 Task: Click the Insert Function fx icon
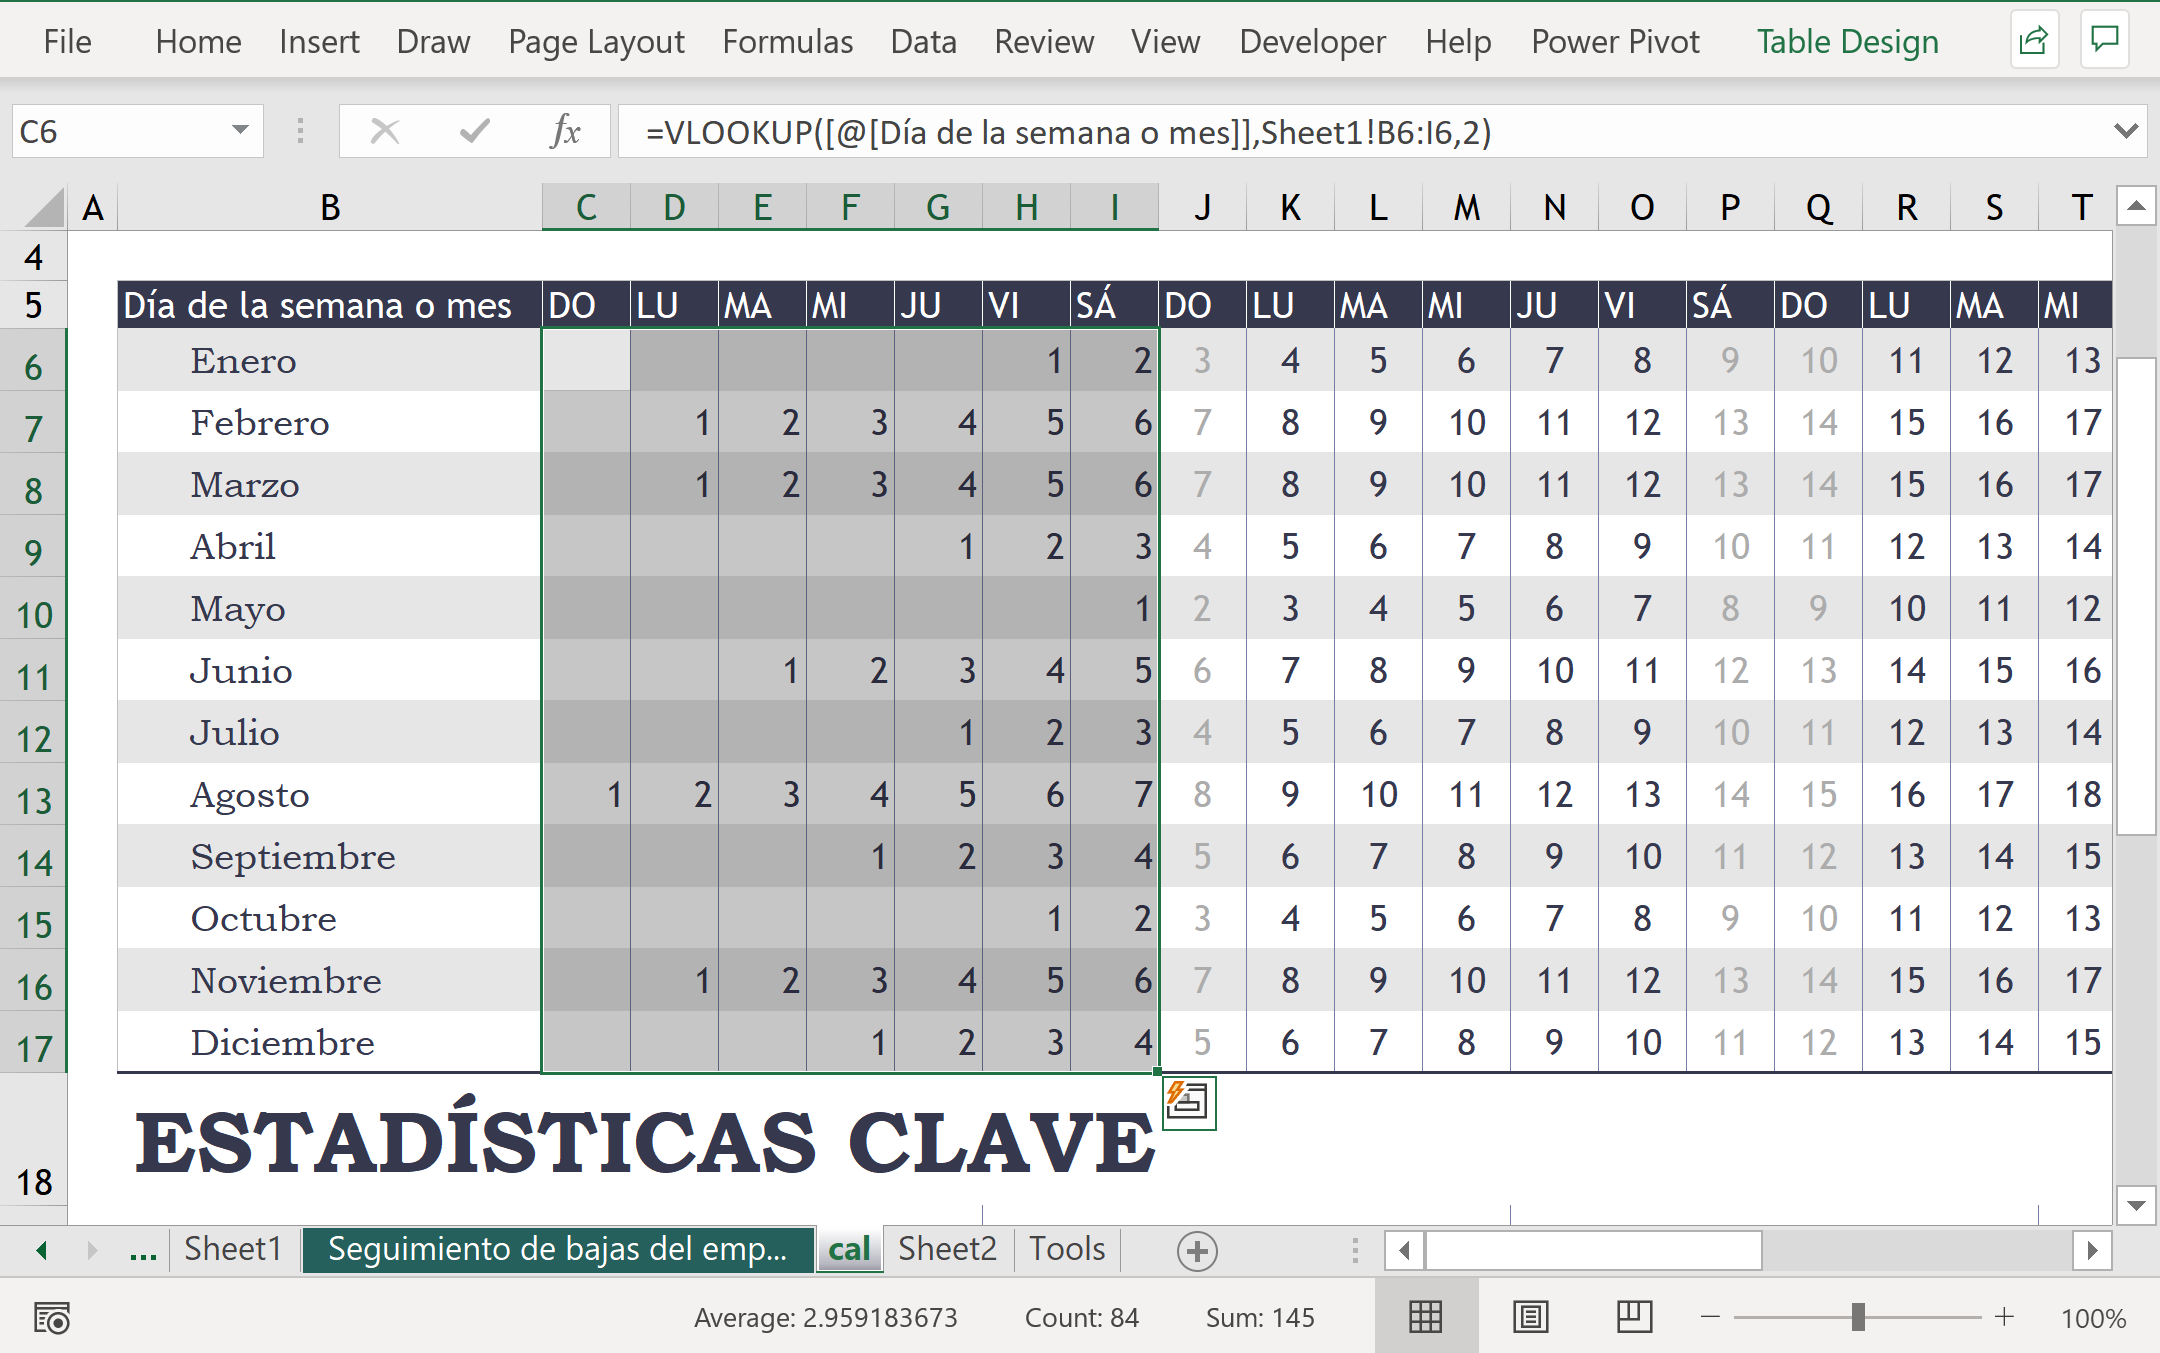(x=565, y=131)
